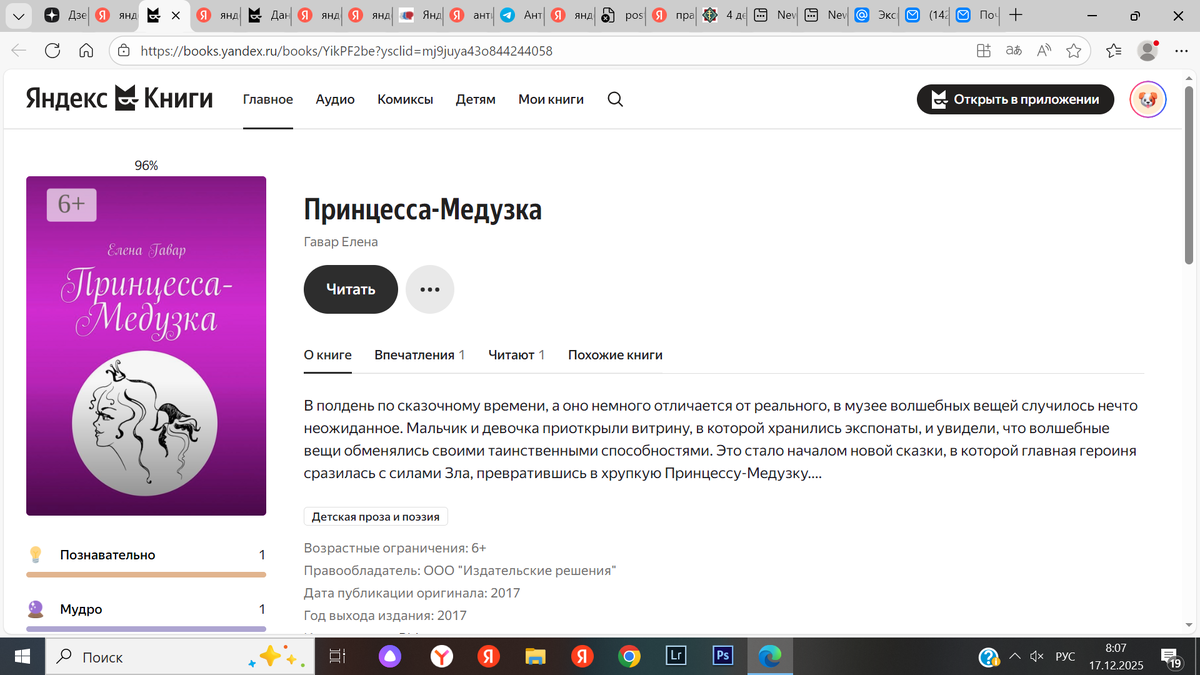Refresh the page in browser toolbar
The image size is (1200, 675).
pyautogui.click(x=53, y=51)
